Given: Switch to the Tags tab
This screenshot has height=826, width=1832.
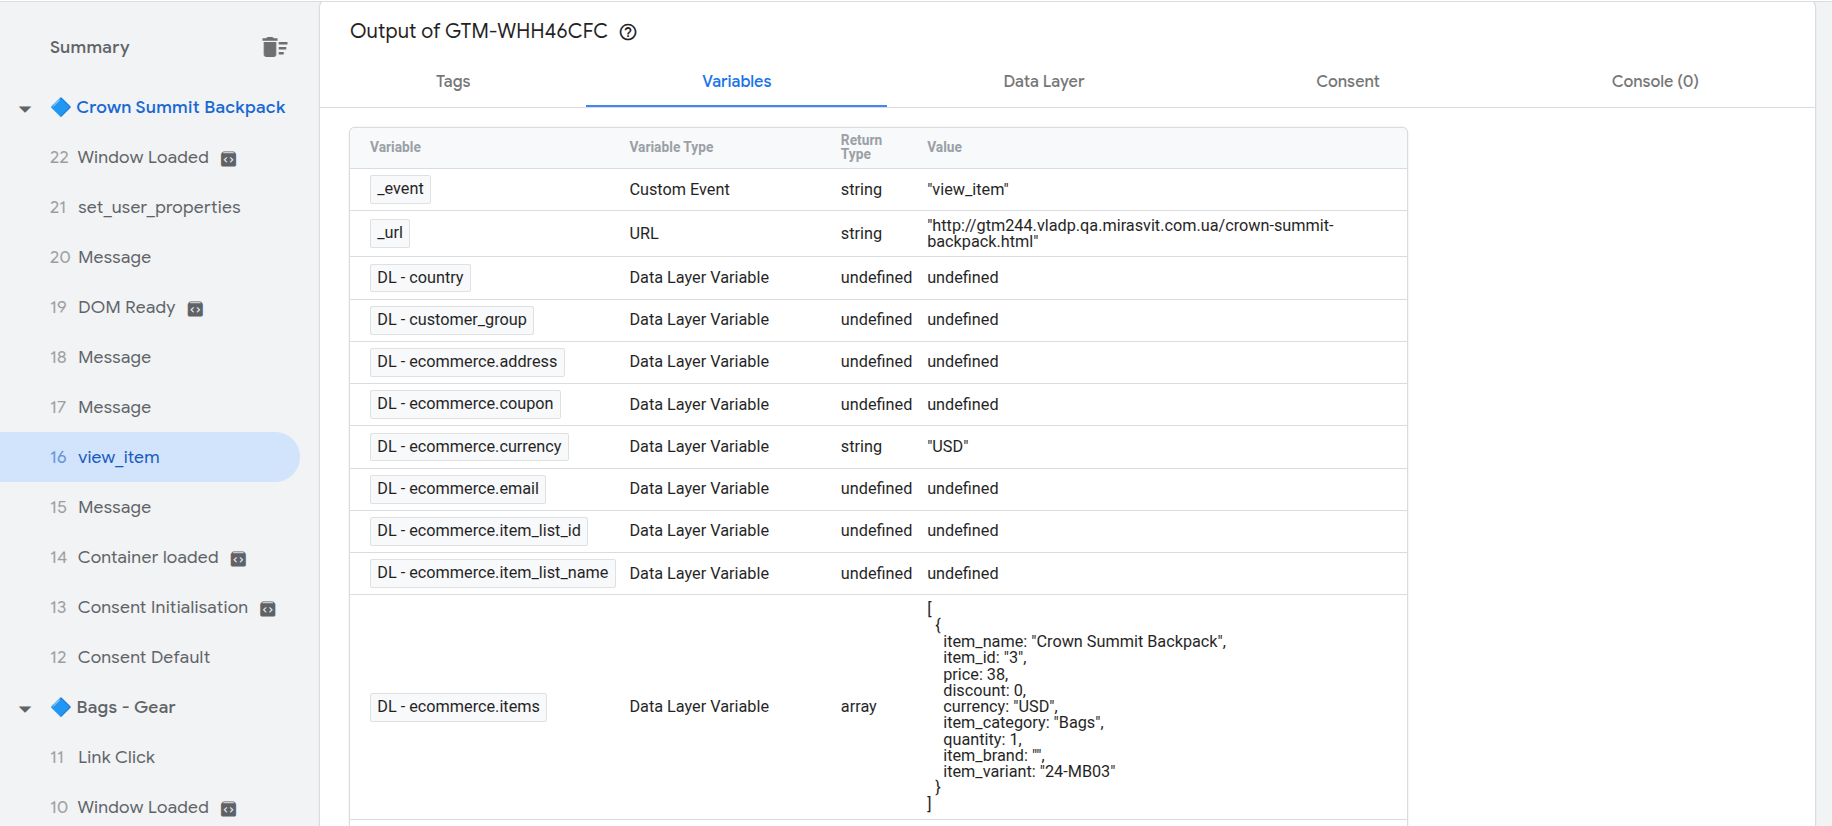Looking at the screenshot, I should tap(452, 81).
